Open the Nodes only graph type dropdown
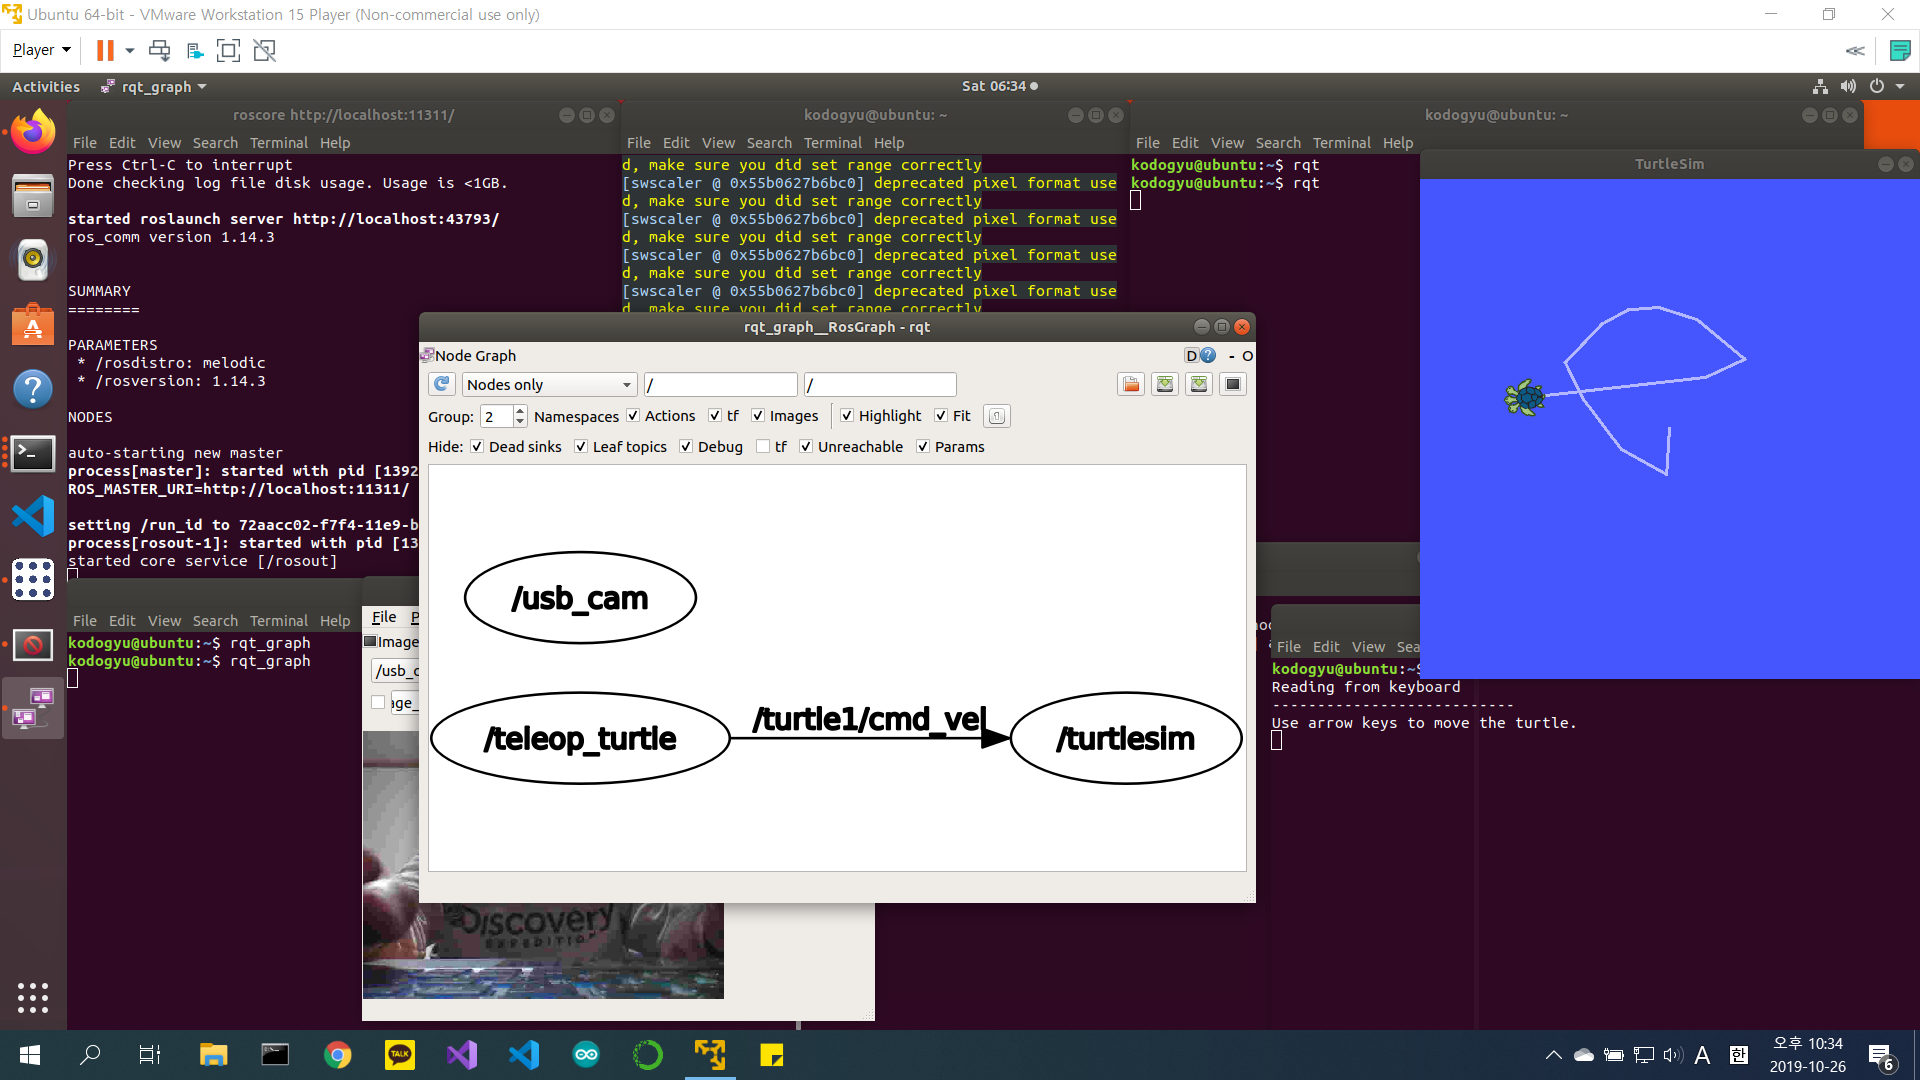Screen dimensions: 1920x1080 point(549,385)
